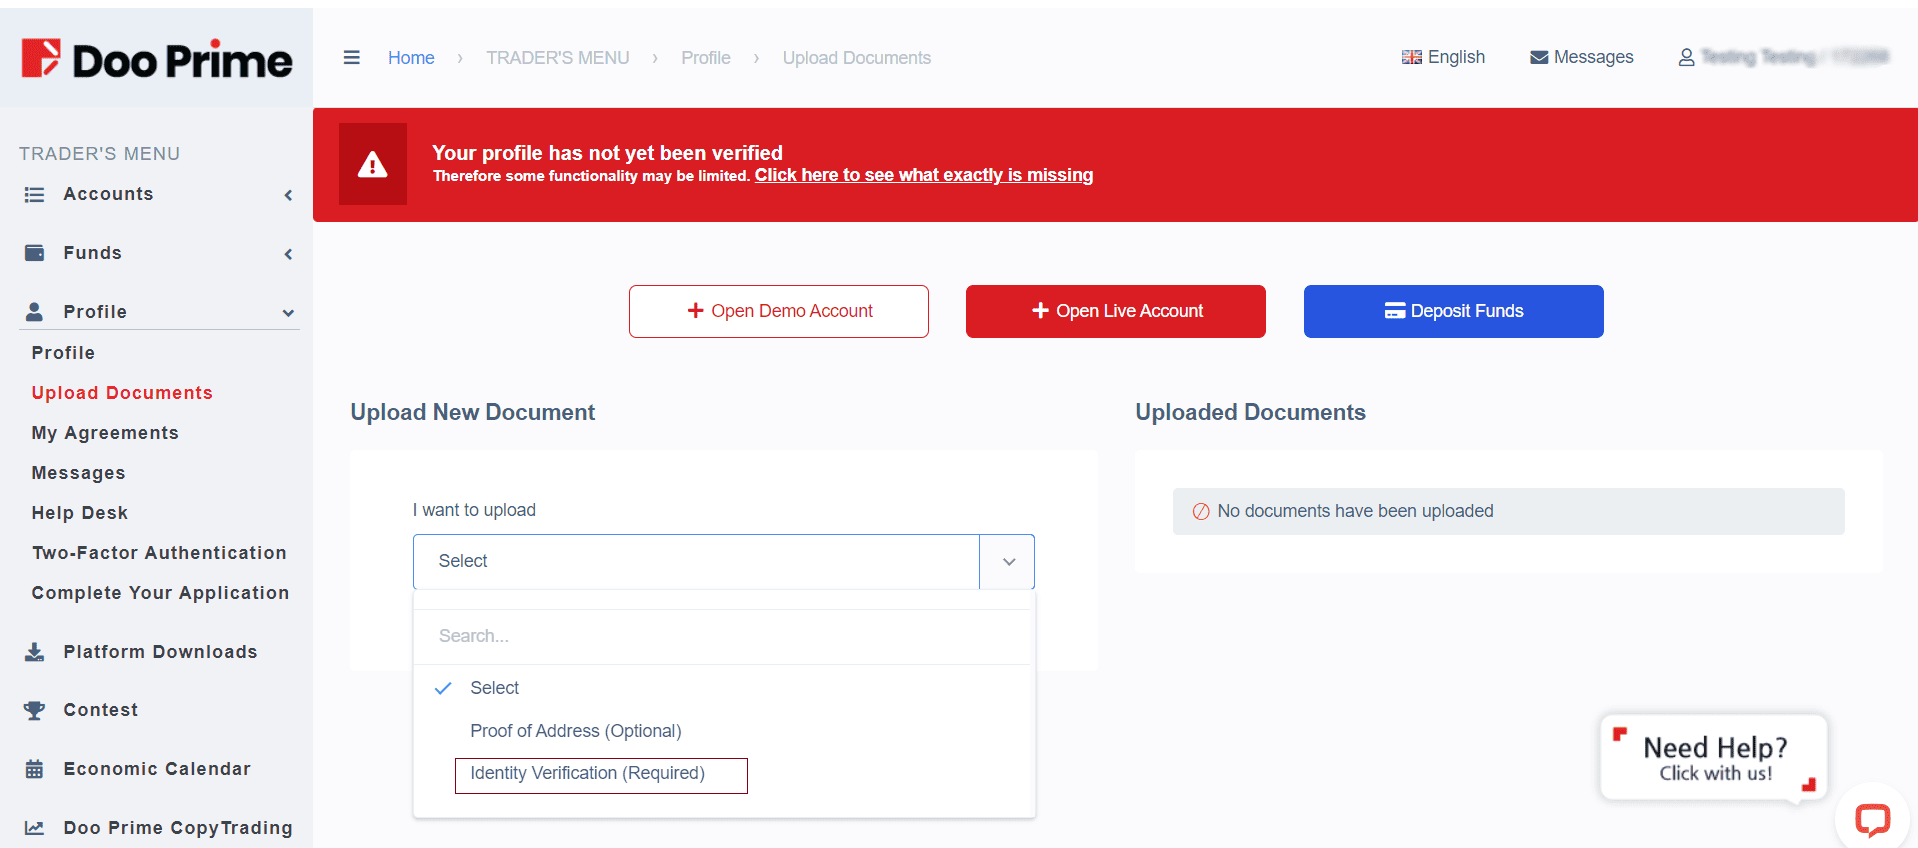Click the Accounts list icon in sidebar

(x=34, y=195)
